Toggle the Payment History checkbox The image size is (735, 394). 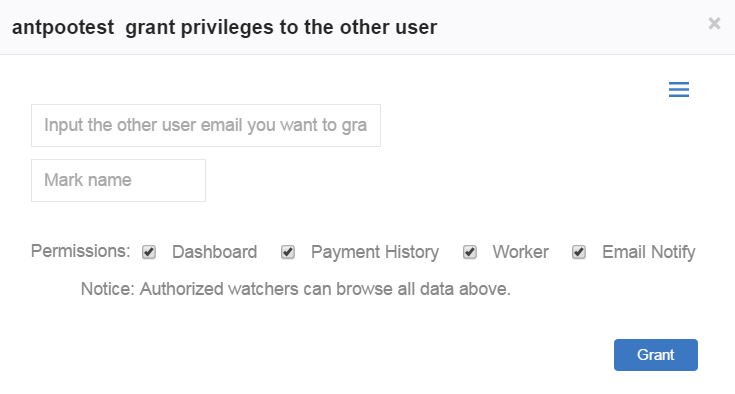pyautogui.click(x=288, y=252)
